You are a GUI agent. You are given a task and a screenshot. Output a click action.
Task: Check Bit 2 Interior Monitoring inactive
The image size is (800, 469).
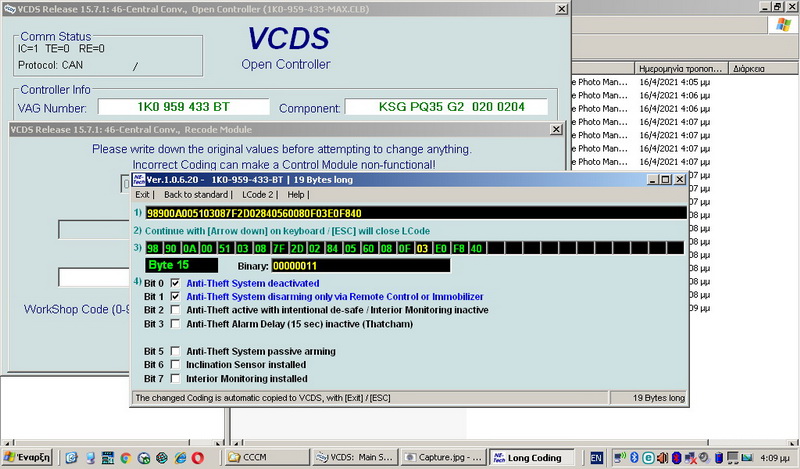coord(175,310)
